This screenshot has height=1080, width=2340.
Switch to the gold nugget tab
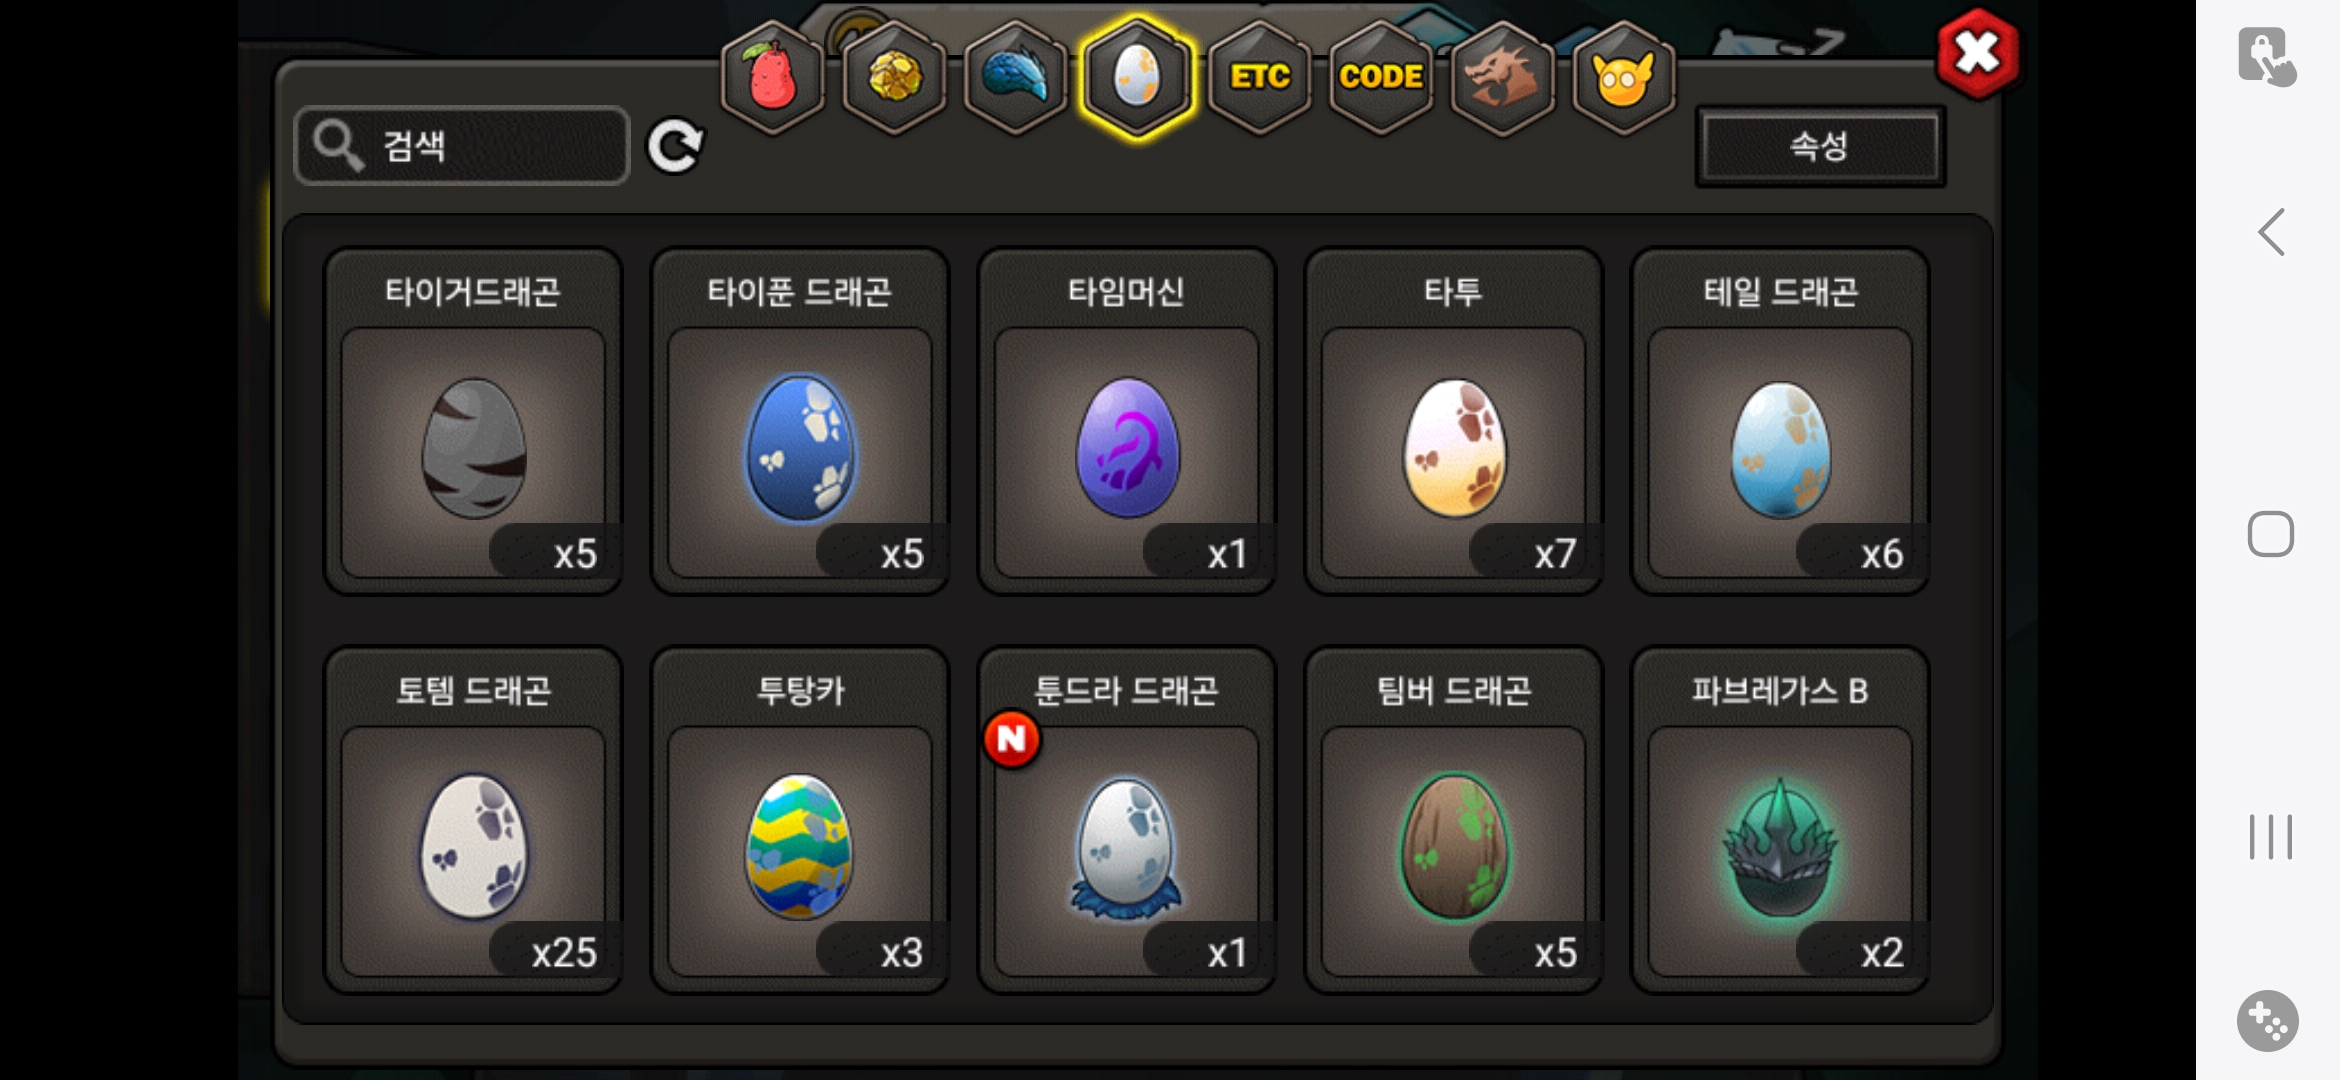(x=894, y=77)
